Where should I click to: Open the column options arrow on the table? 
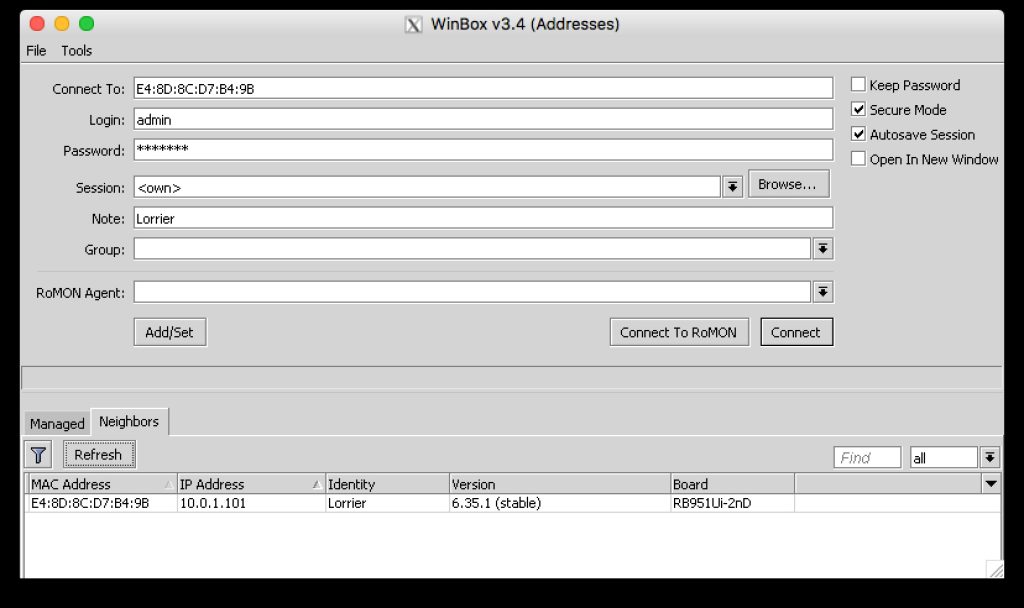[x=989, y=483]
